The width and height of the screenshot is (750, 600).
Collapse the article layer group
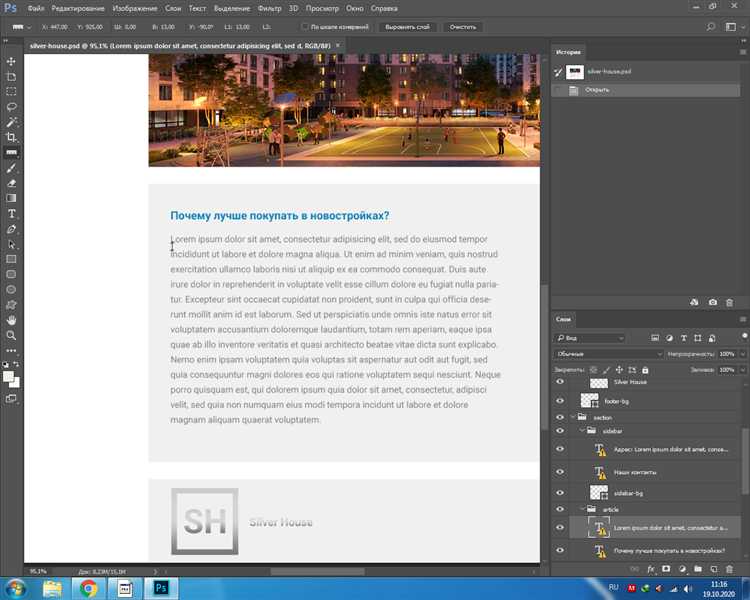pyautogui.click(x=581, y=510)
